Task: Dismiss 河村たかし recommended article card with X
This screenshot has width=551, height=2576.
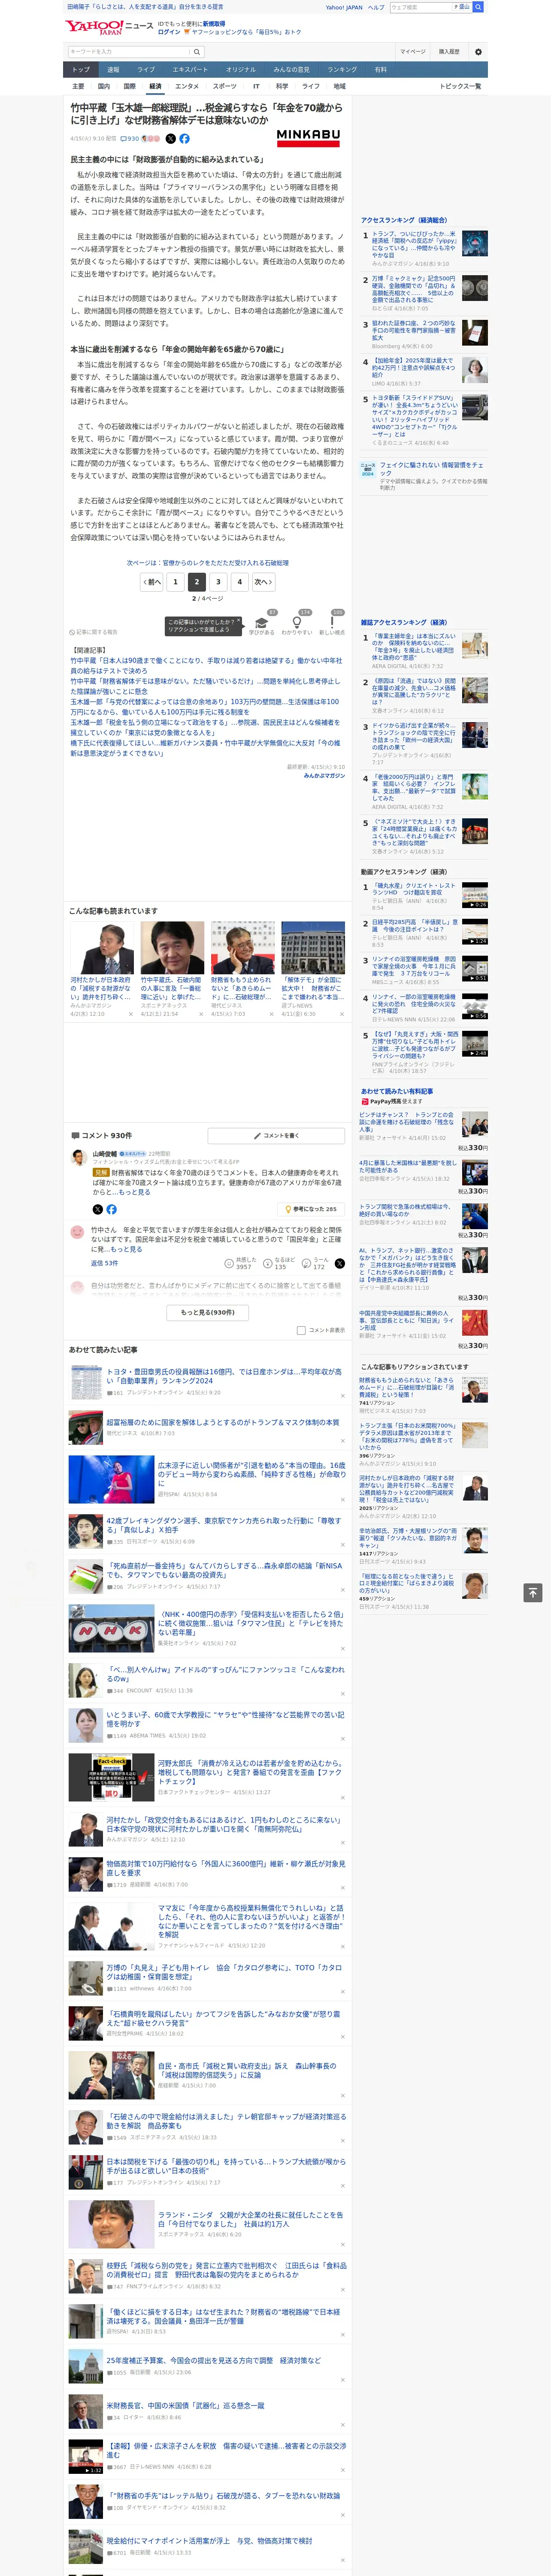Action: pos(130,1014)
